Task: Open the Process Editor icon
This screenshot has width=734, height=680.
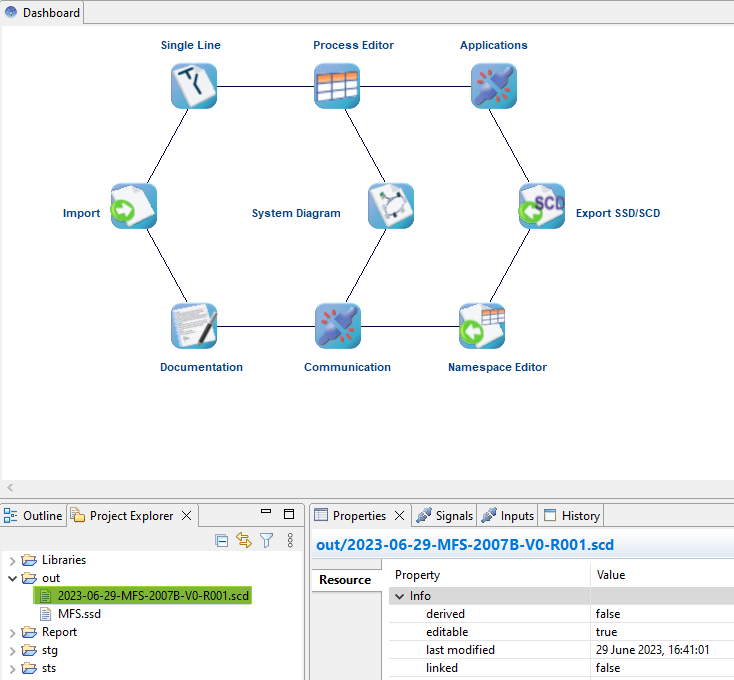Action: pos(337,86)
